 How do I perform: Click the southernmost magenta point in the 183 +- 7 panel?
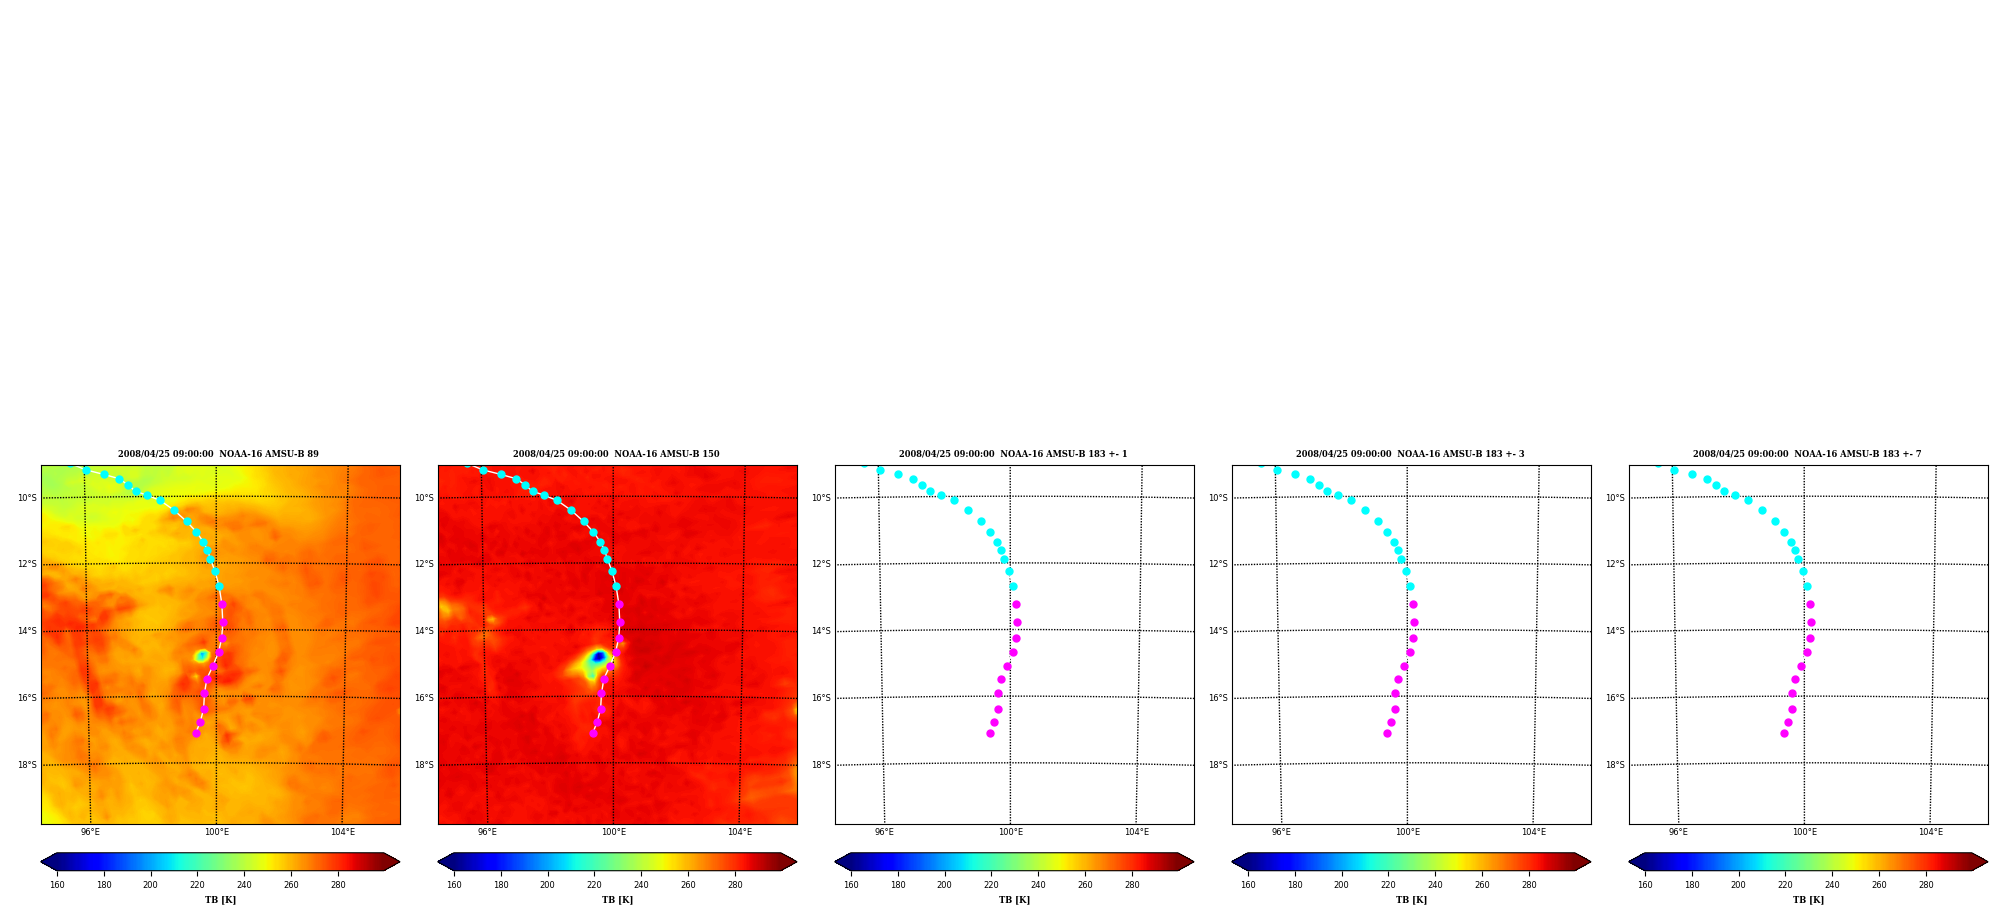[x=1784, y=733]
